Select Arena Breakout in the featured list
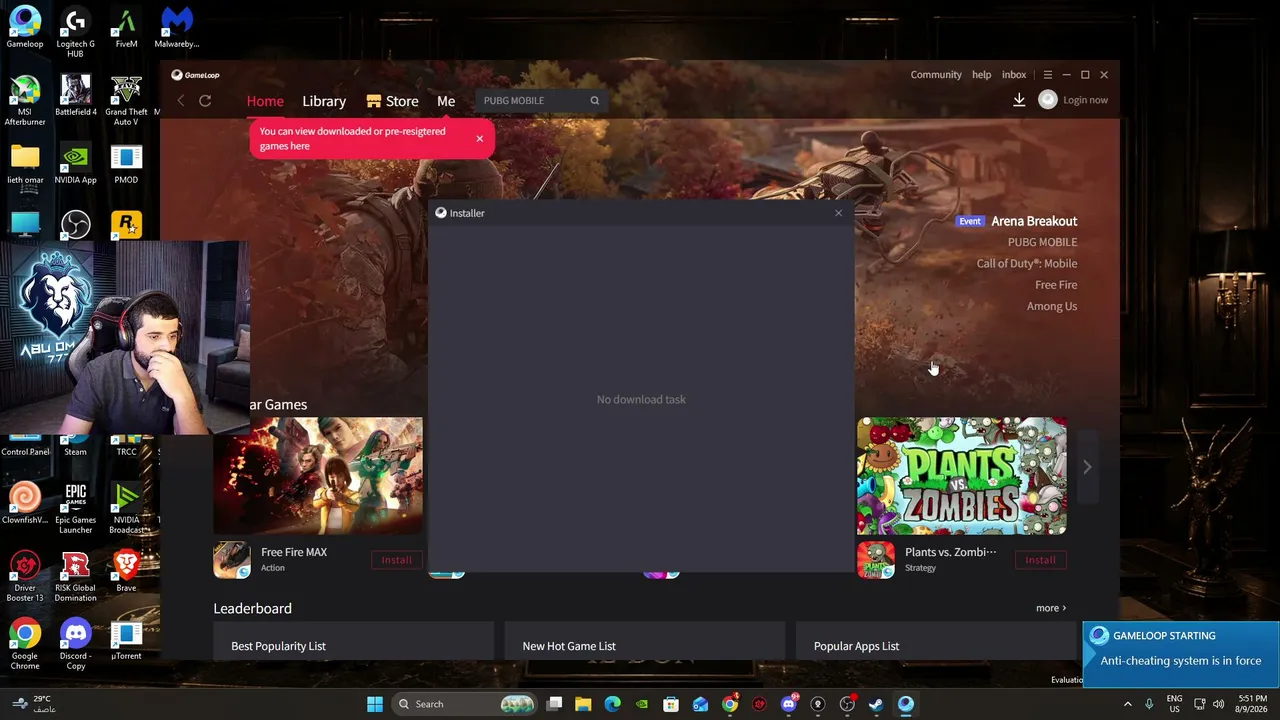This screenshot has width=1280, height=720. point(1034,221)
